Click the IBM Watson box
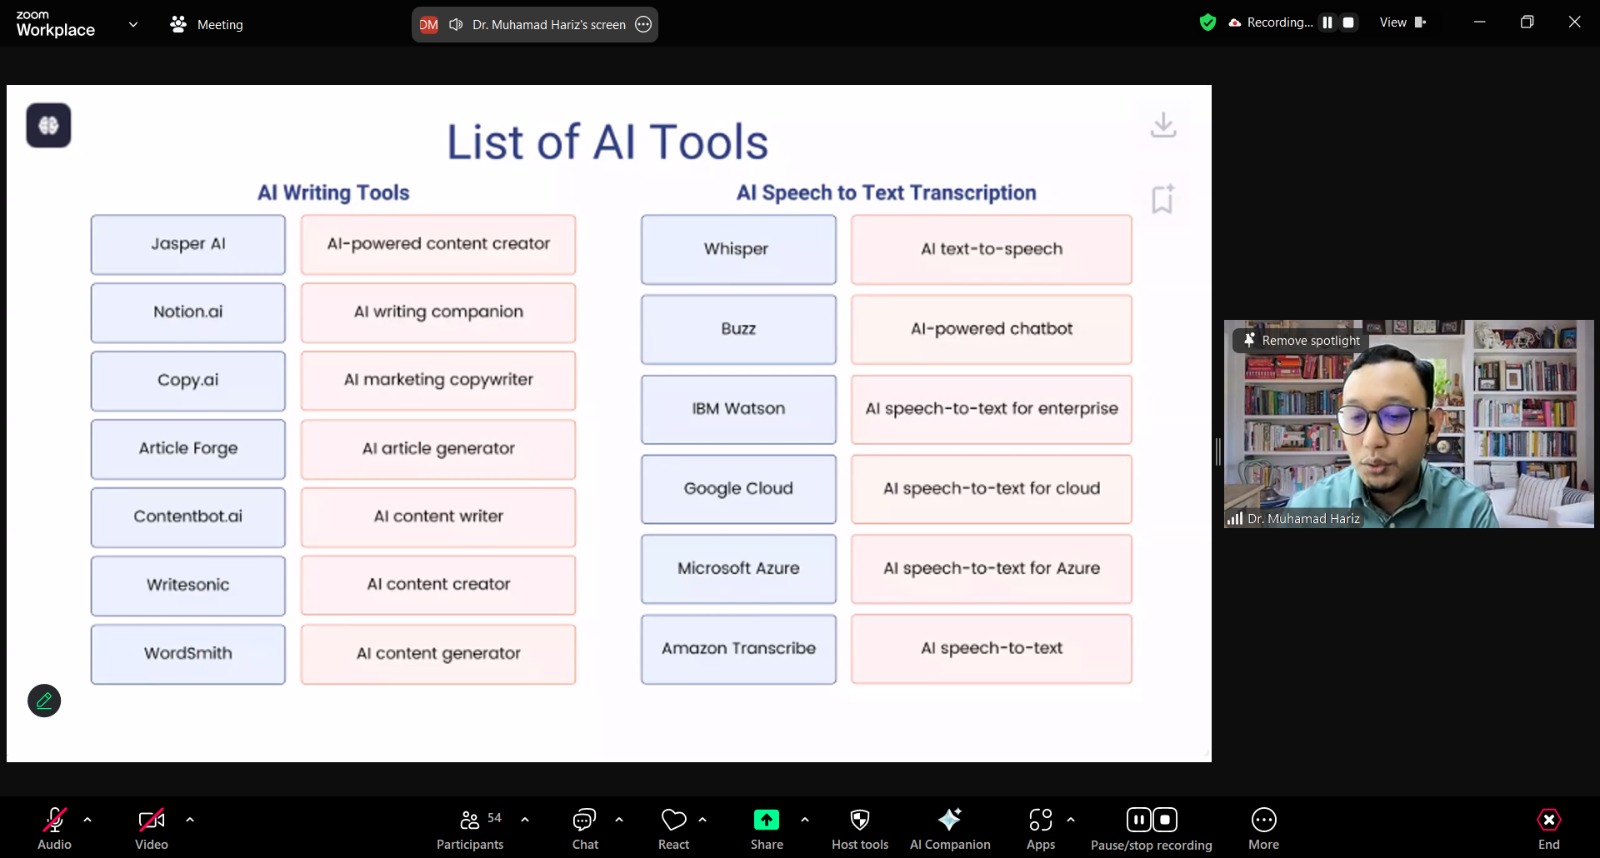 click(x=738, y=409)
